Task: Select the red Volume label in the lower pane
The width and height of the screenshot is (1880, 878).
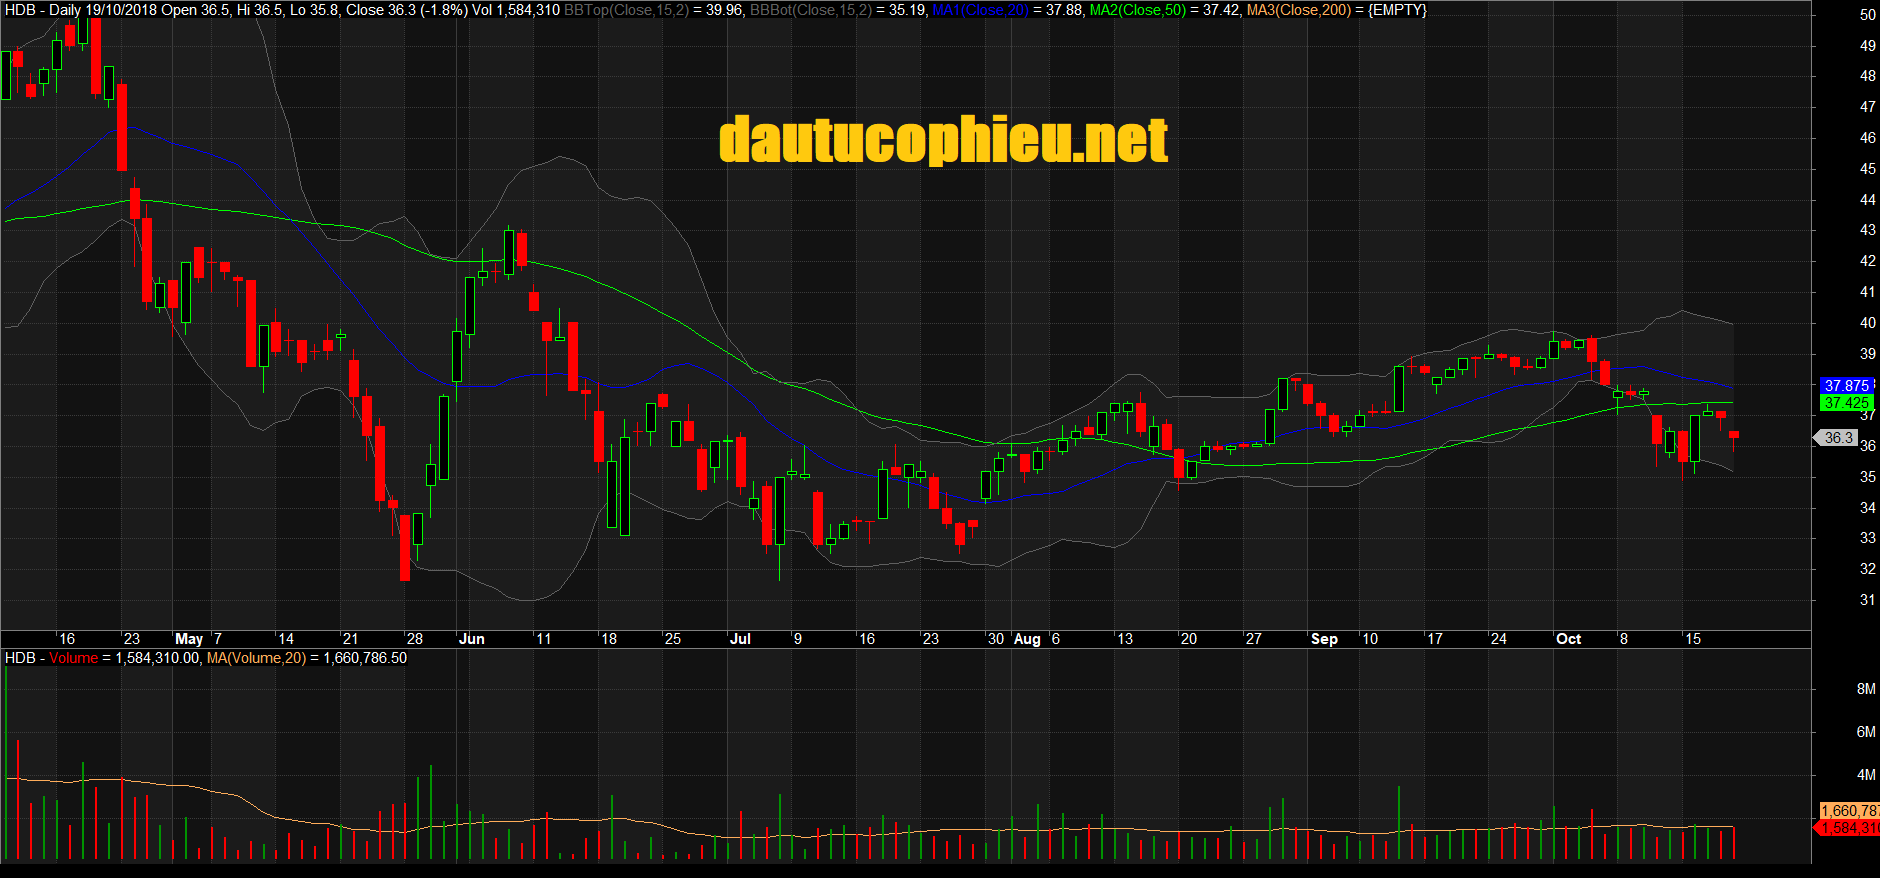Action: click(x=74, y=658)
